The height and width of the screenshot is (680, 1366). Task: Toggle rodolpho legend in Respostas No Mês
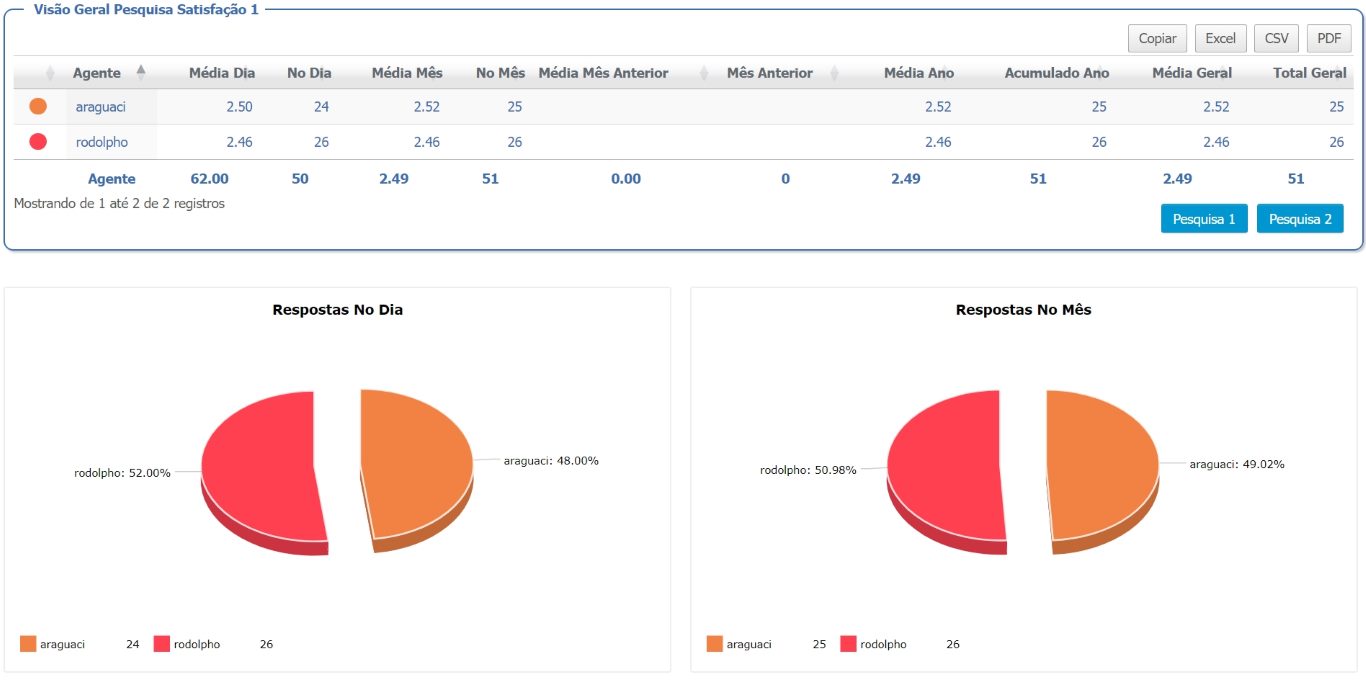point(874,644)
